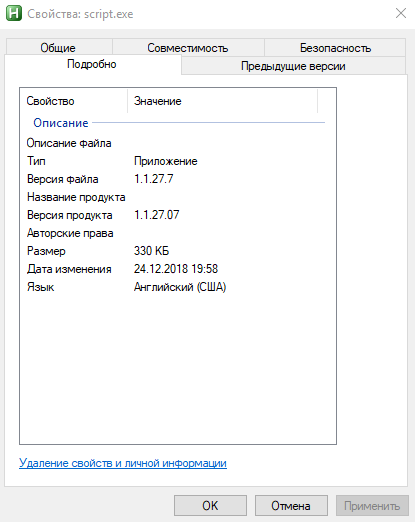The height and width of the screenshot is (522, 415).
Task: Select the Название продукта row
Action: tap(178, 197)
